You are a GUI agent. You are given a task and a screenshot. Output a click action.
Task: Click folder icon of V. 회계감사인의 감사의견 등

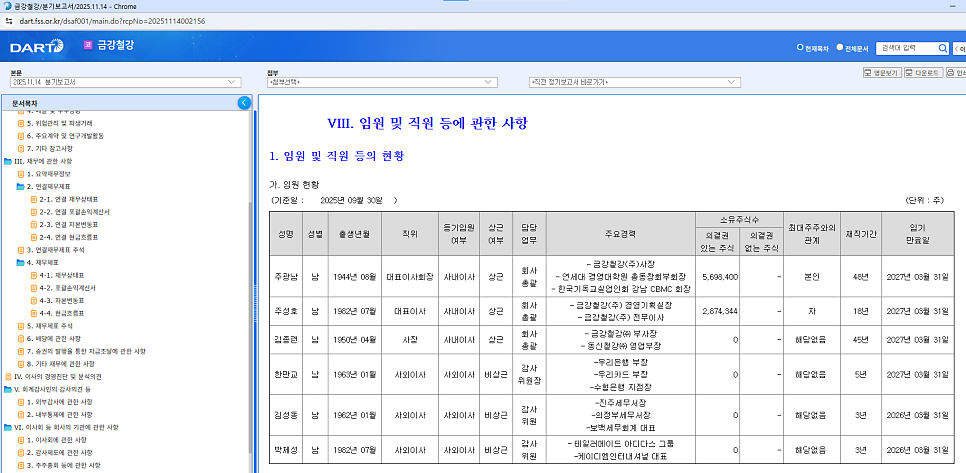(x=7, y=389)
